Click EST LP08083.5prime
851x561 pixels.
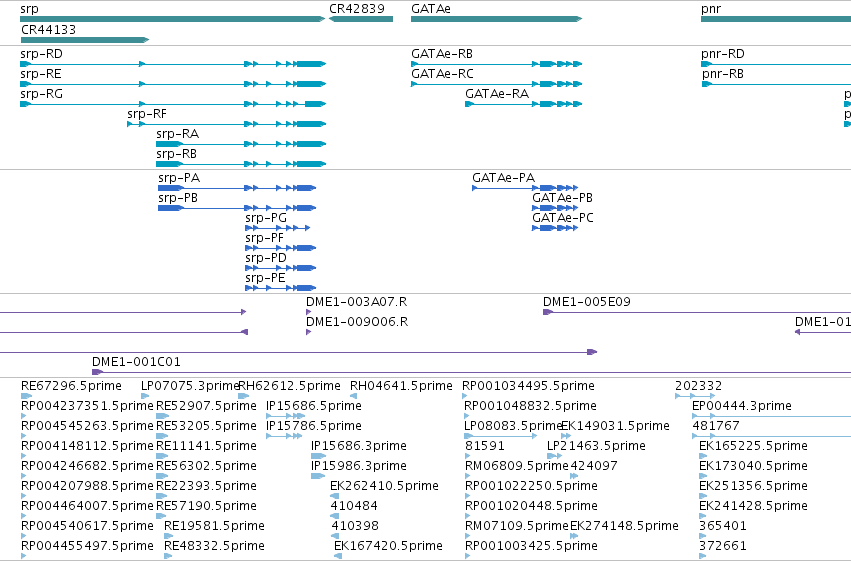click(x=500, y=436)
